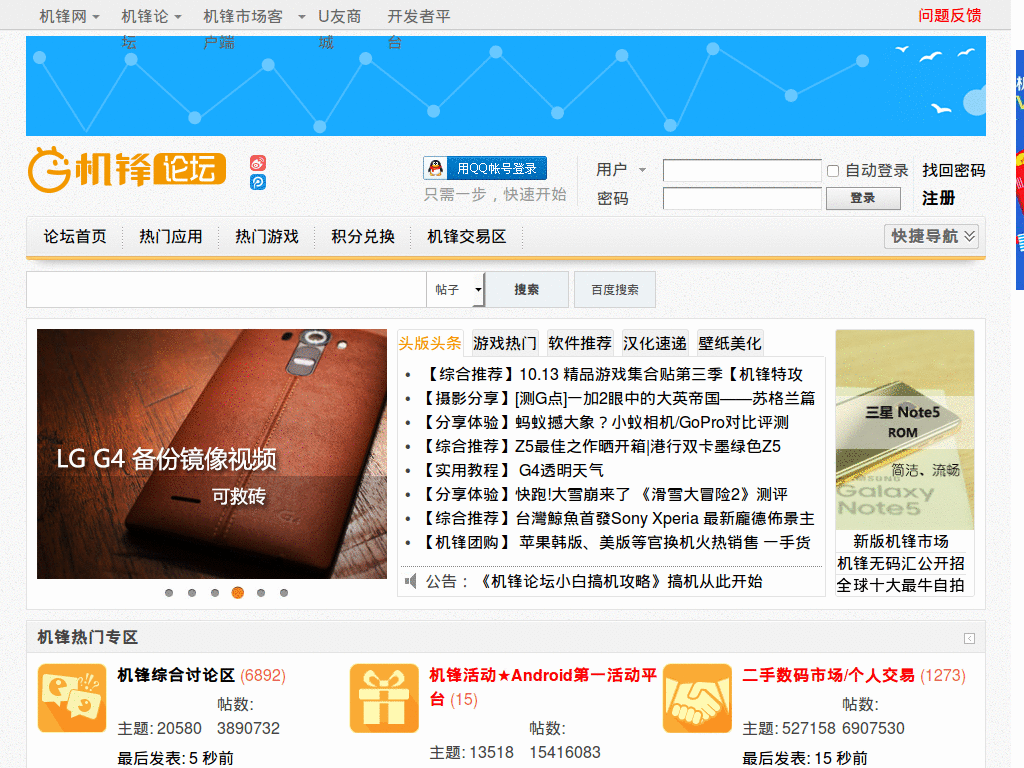Select the active orange carousel dot
1024x768 pixels.
coord(238,593)
